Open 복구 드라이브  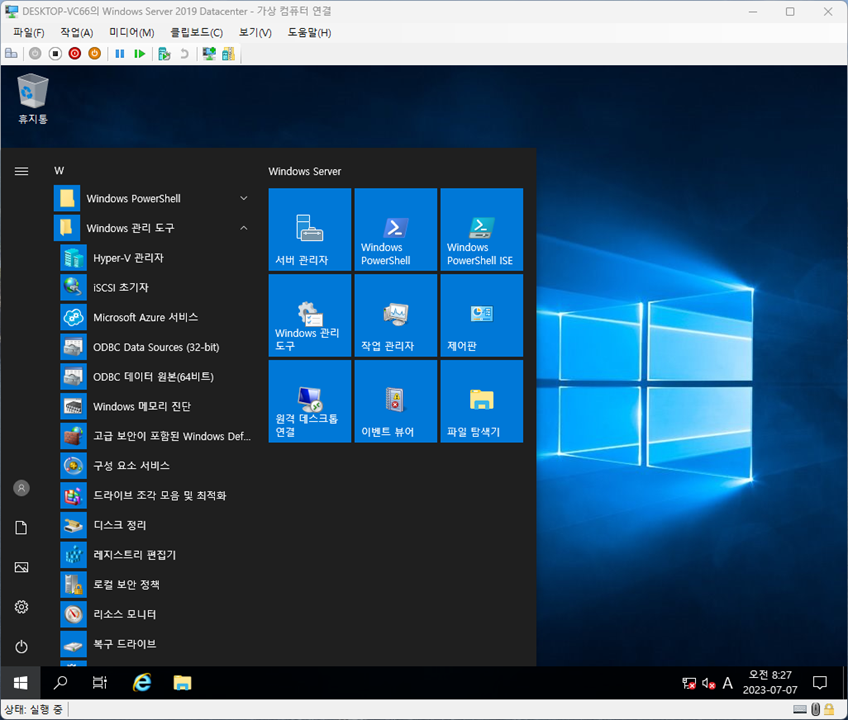156,644
